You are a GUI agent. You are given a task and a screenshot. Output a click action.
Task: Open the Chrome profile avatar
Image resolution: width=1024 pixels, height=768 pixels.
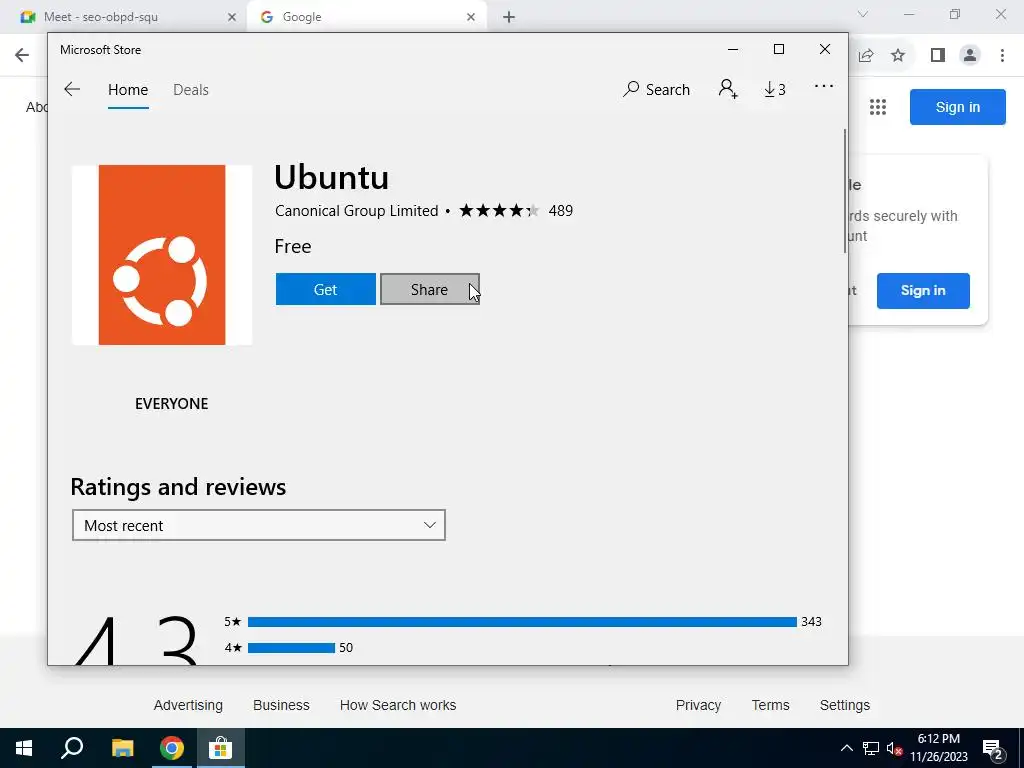click(x=970, y=56)
